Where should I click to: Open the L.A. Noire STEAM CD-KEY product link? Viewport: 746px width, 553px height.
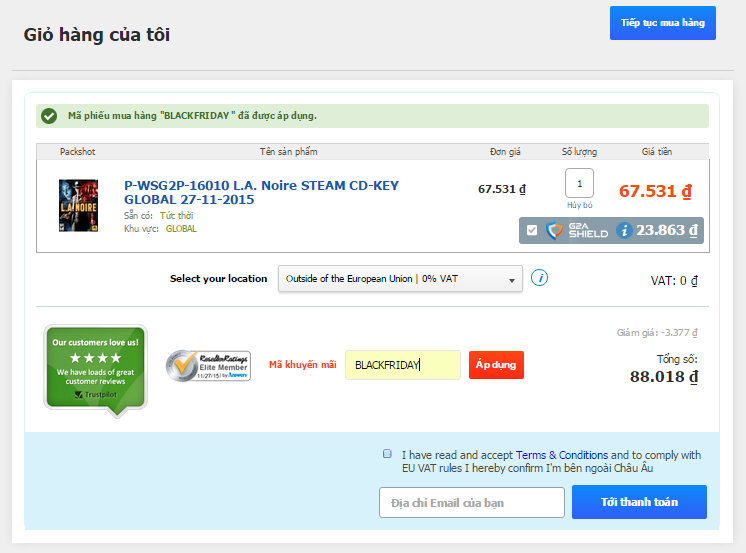click(261, 192)
